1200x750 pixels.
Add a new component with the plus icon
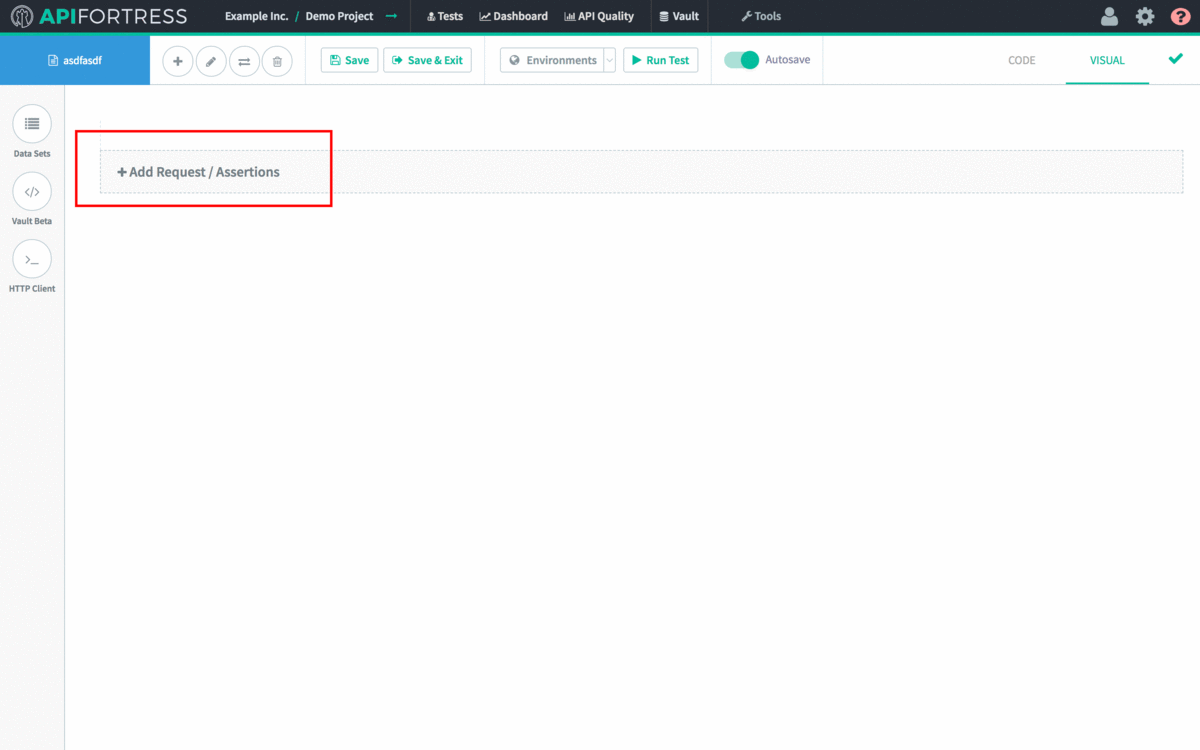click(x=178, y=60)
